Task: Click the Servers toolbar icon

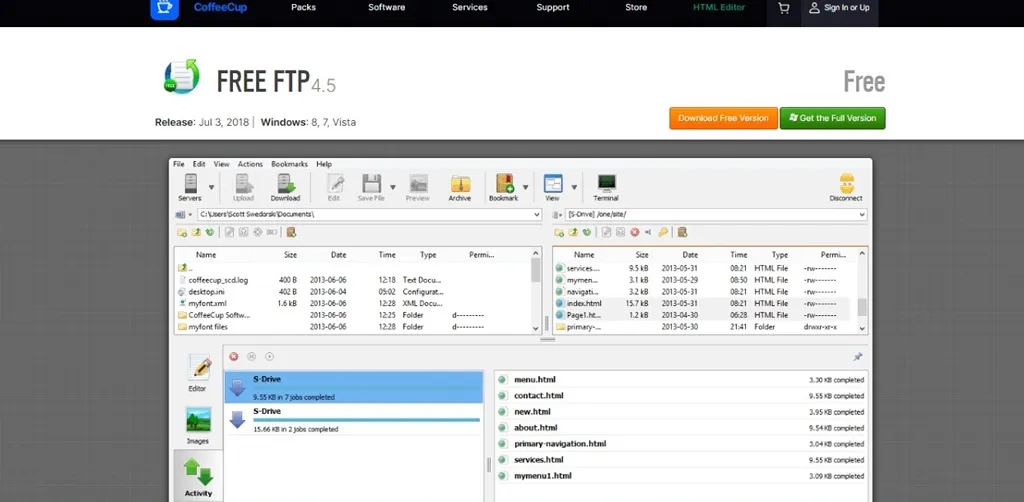Action: click(x=190, y=183)
